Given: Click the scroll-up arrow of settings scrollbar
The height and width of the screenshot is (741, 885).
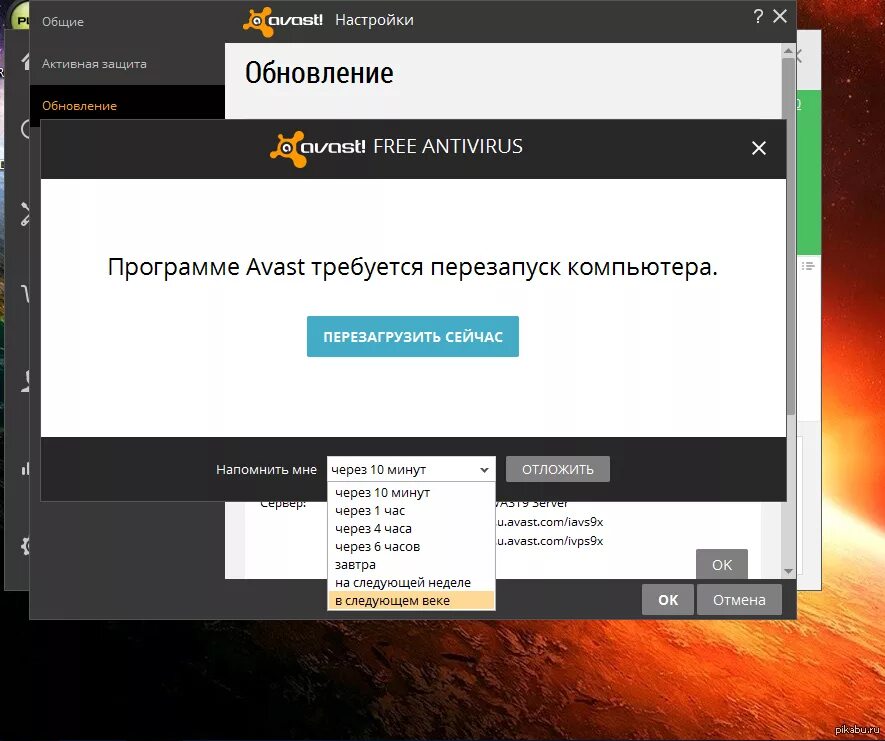Looking at the screenshot, I should click(788, 51).
